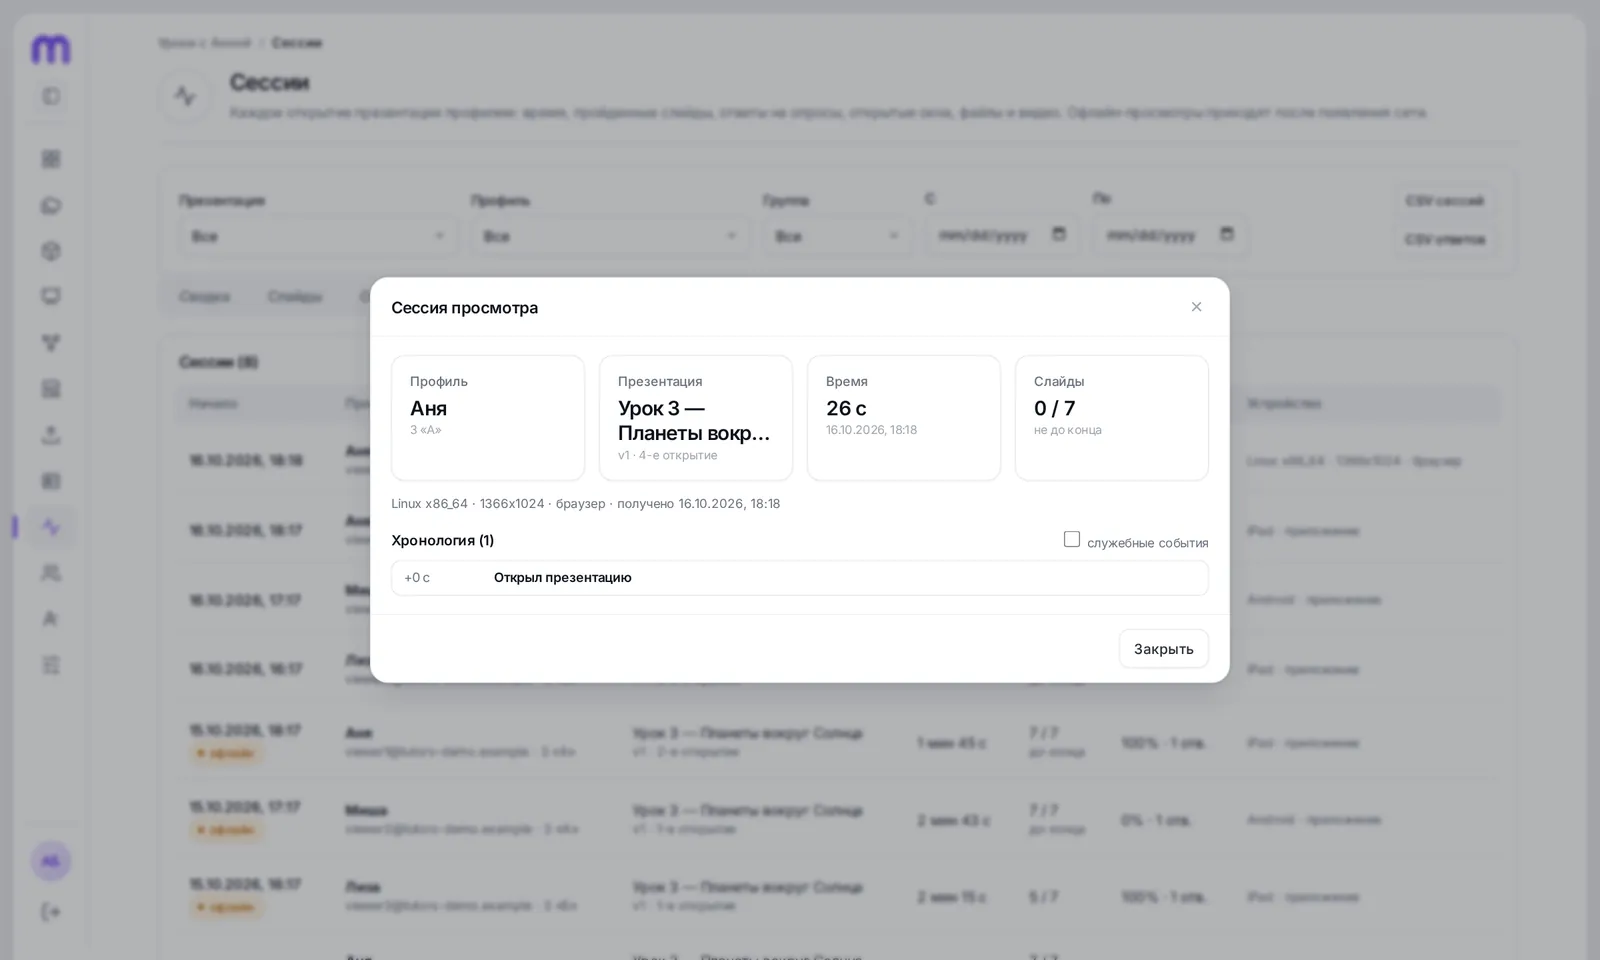Close the session dialog with the X icon
The height and width of the screenshot is (960, 1600).
click(1196, 307)
